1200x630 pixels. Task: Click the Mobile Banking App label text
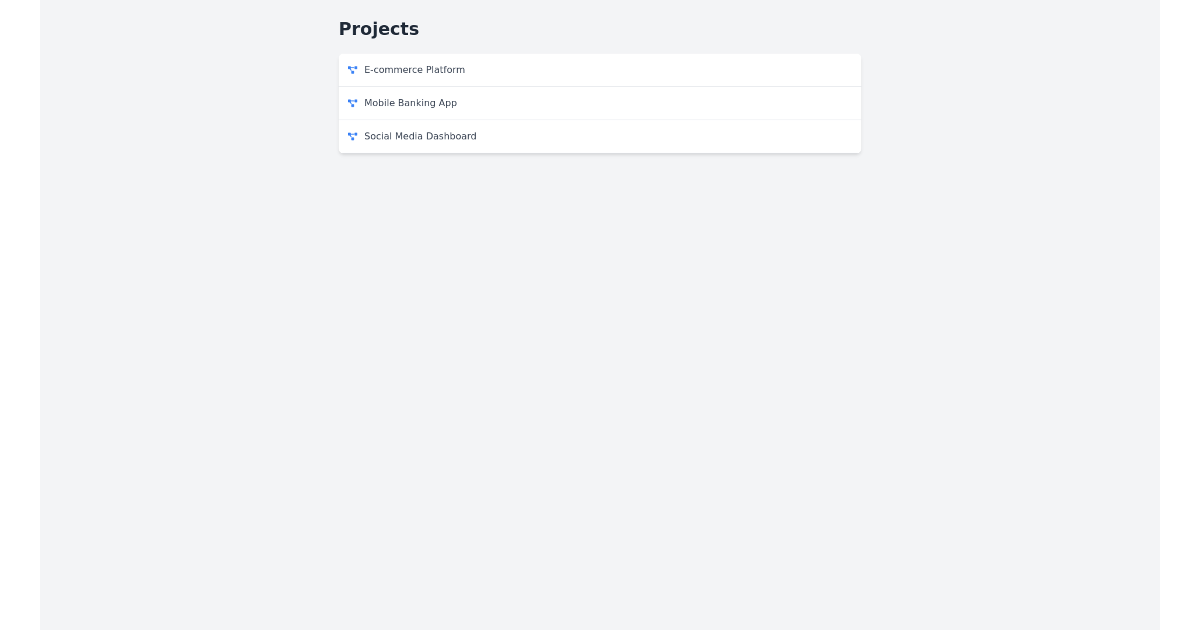pos(410,102)
